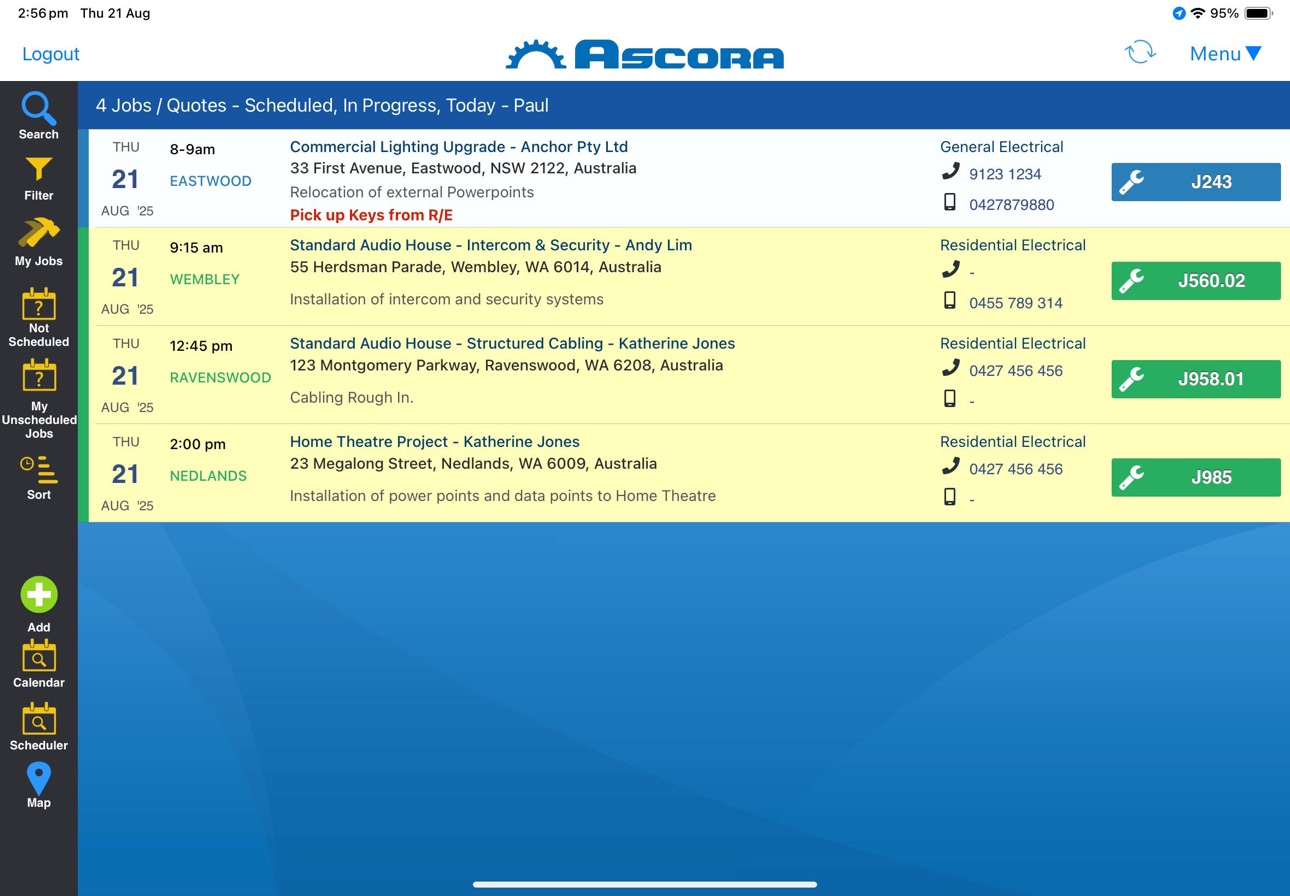Open the Sort options

pos(38,478)
